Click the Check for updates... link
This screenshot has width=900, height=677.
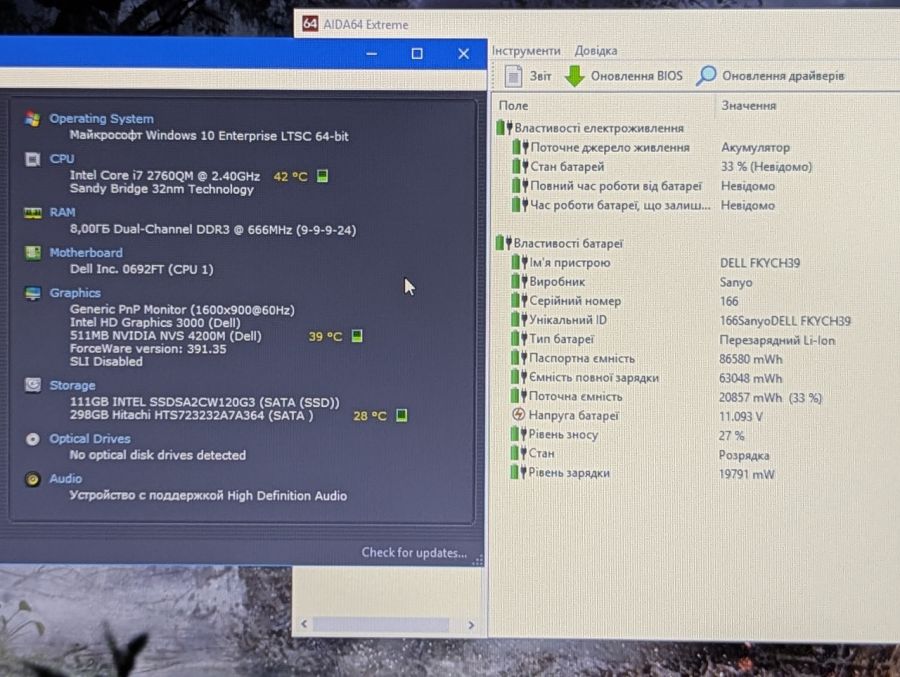click(x=414, y=552)
